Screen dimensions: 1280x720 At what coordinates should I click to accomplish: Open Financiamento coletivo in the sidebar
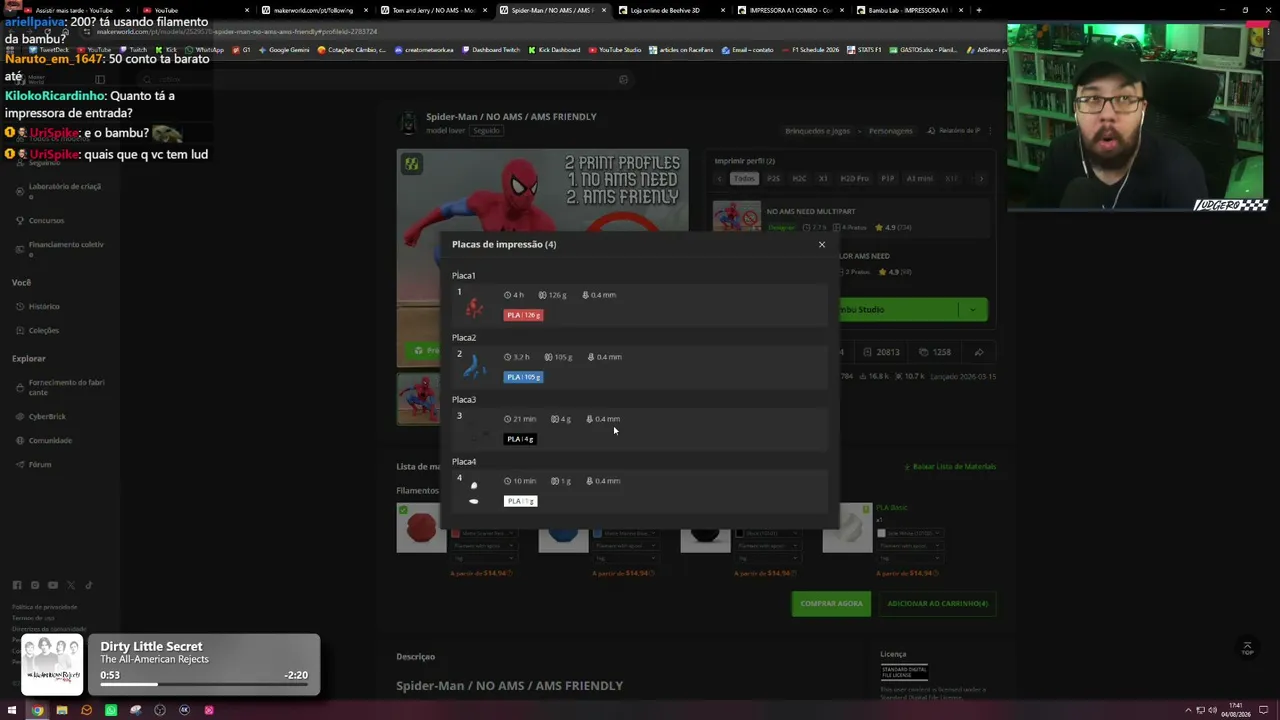pyautogui.click(x=60, y=249)
